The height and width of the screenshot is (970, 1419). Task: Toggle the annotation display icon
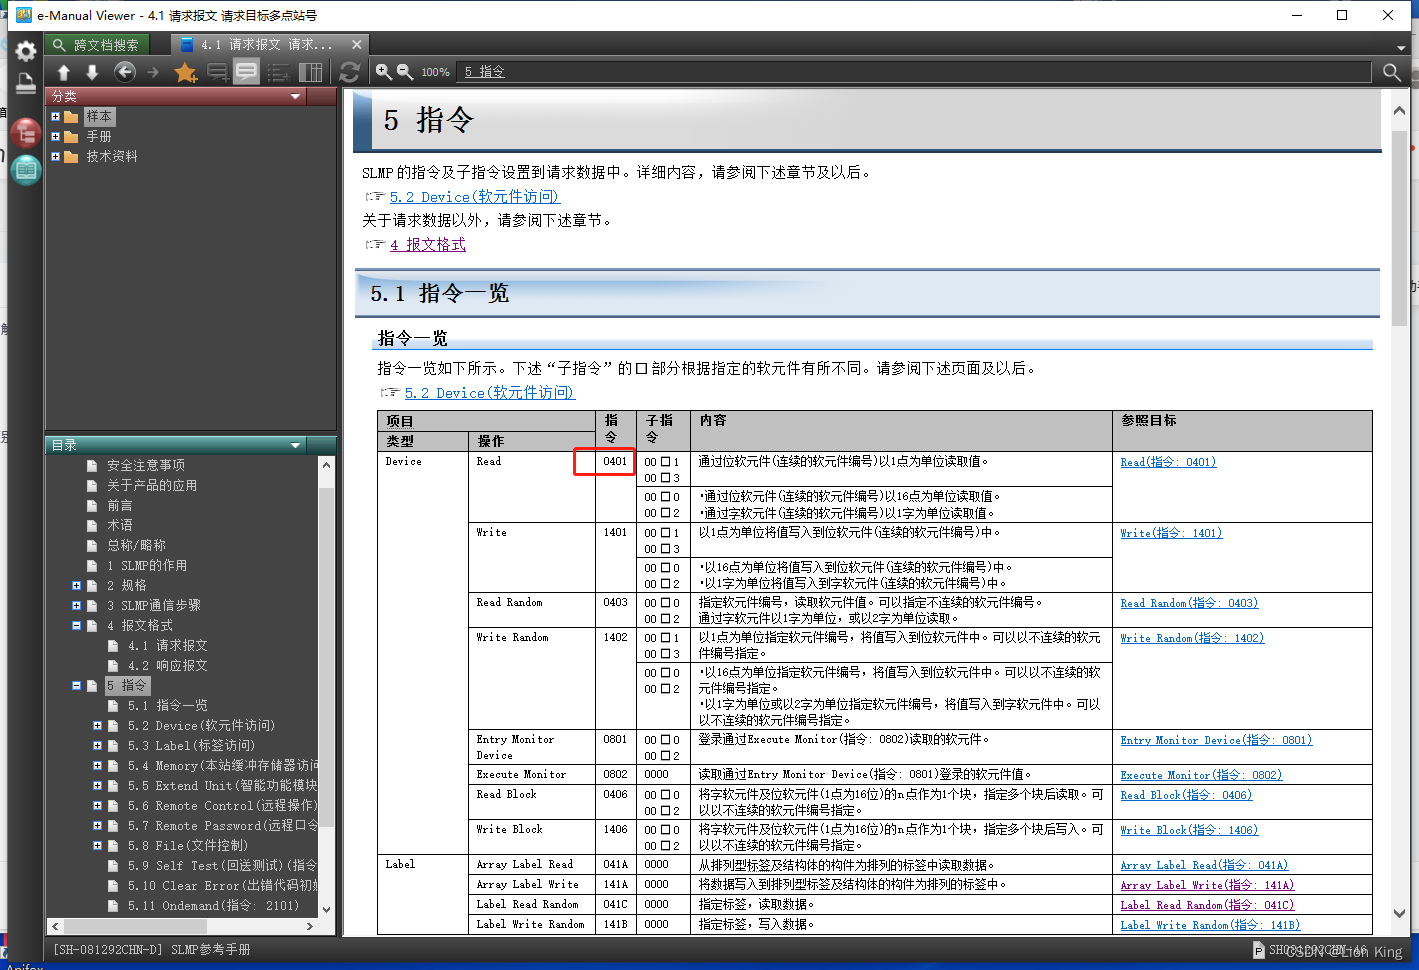coord(246,71)
